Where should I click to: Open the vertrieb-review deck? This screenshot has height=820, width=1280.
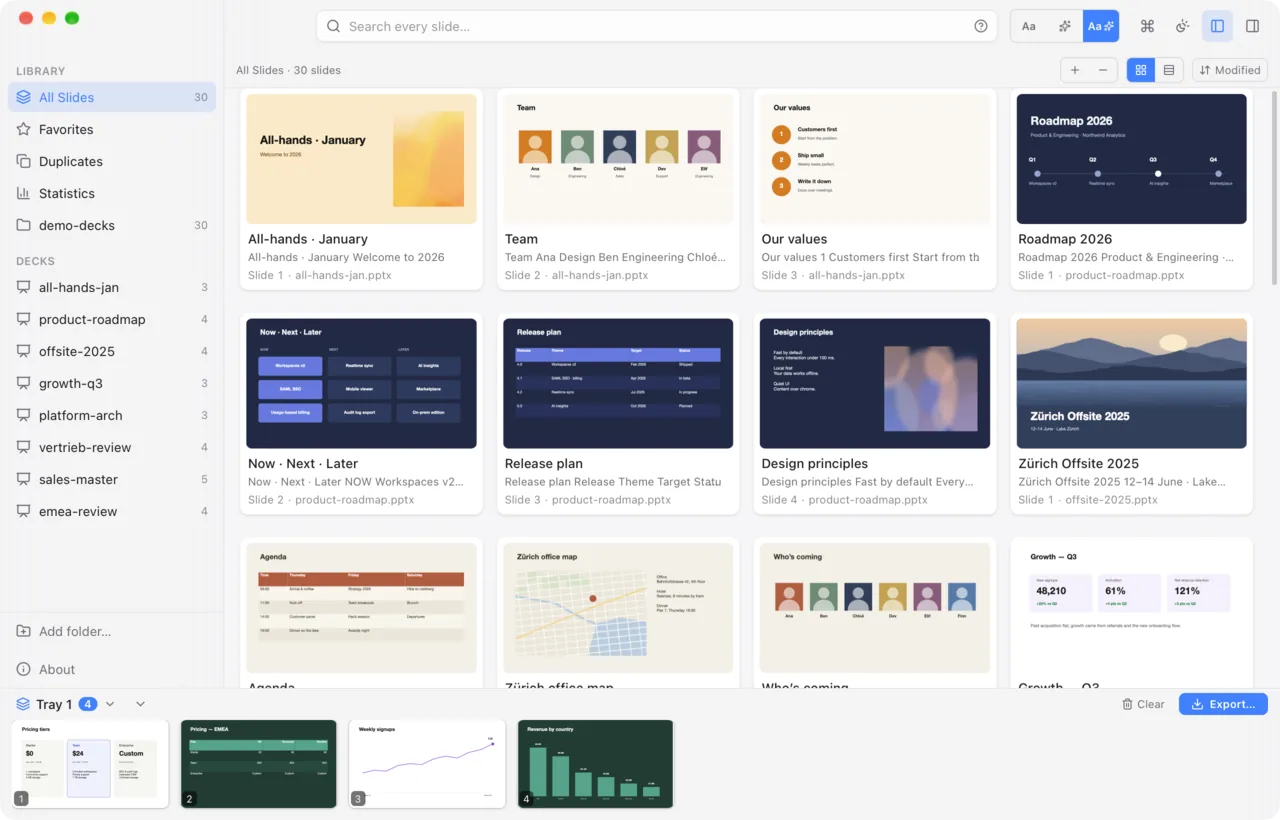tap(112, 447)
